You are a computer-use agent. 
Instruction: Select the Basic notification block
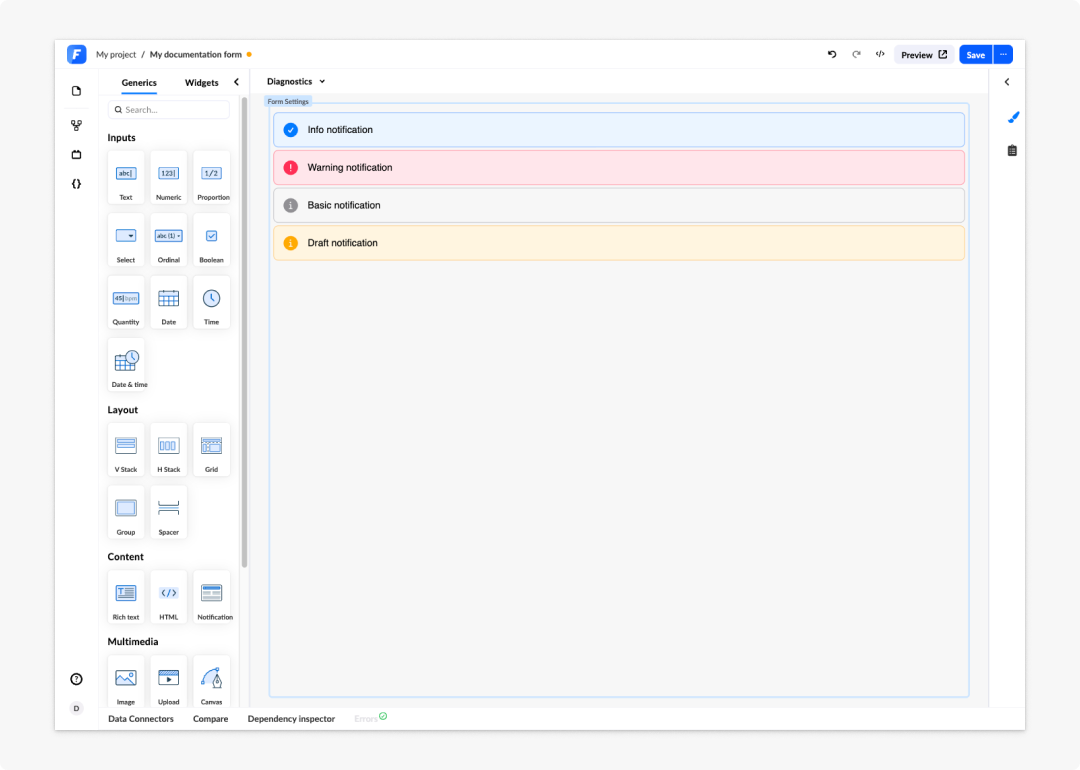(x=619, y=205)
